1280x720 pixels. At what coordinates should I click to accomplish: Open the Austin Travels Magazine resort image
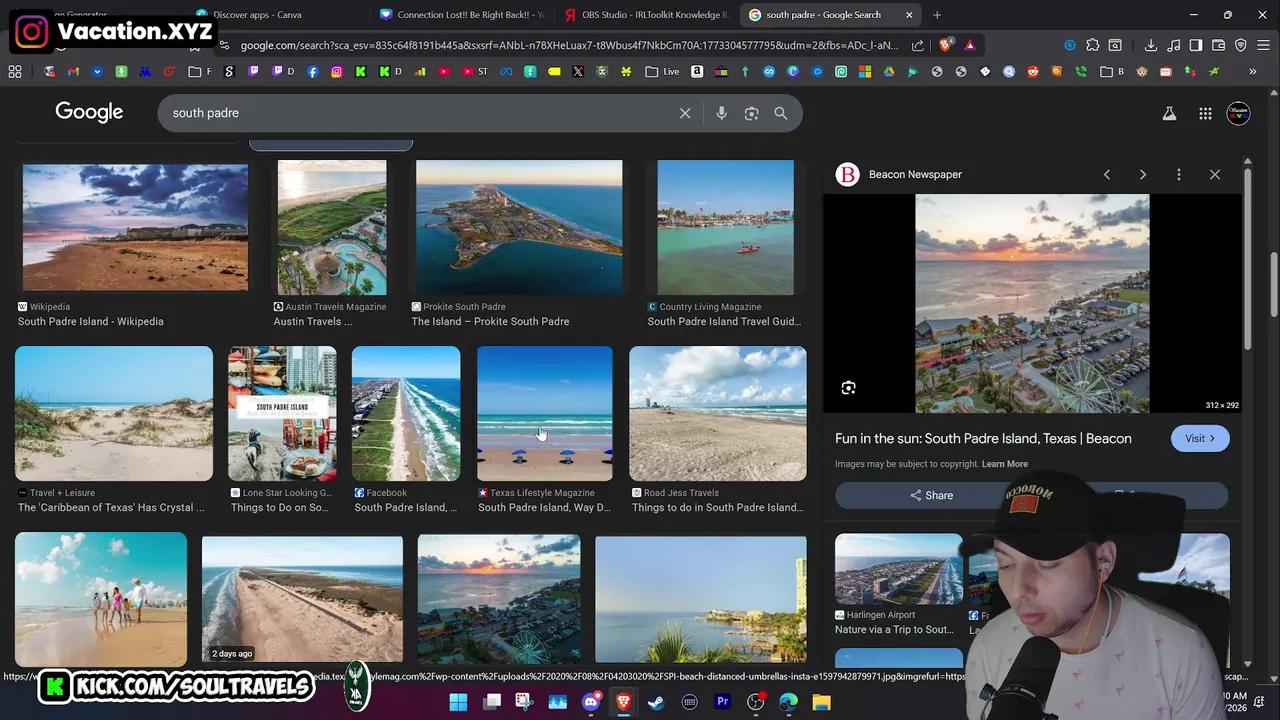click(332, 228)
